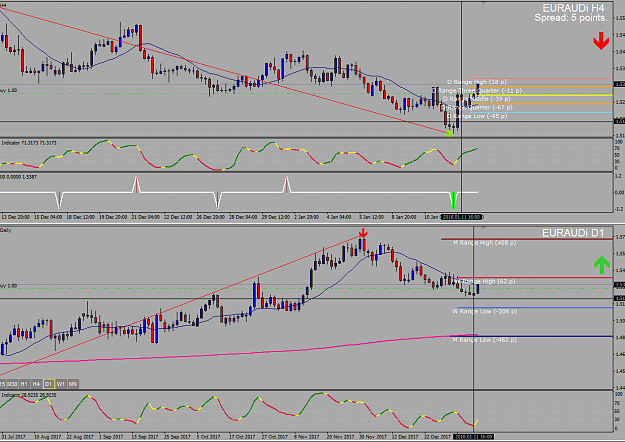The image size is (625, 442).
Task: Select the MN timeframe button
Action: pos(73,384)
